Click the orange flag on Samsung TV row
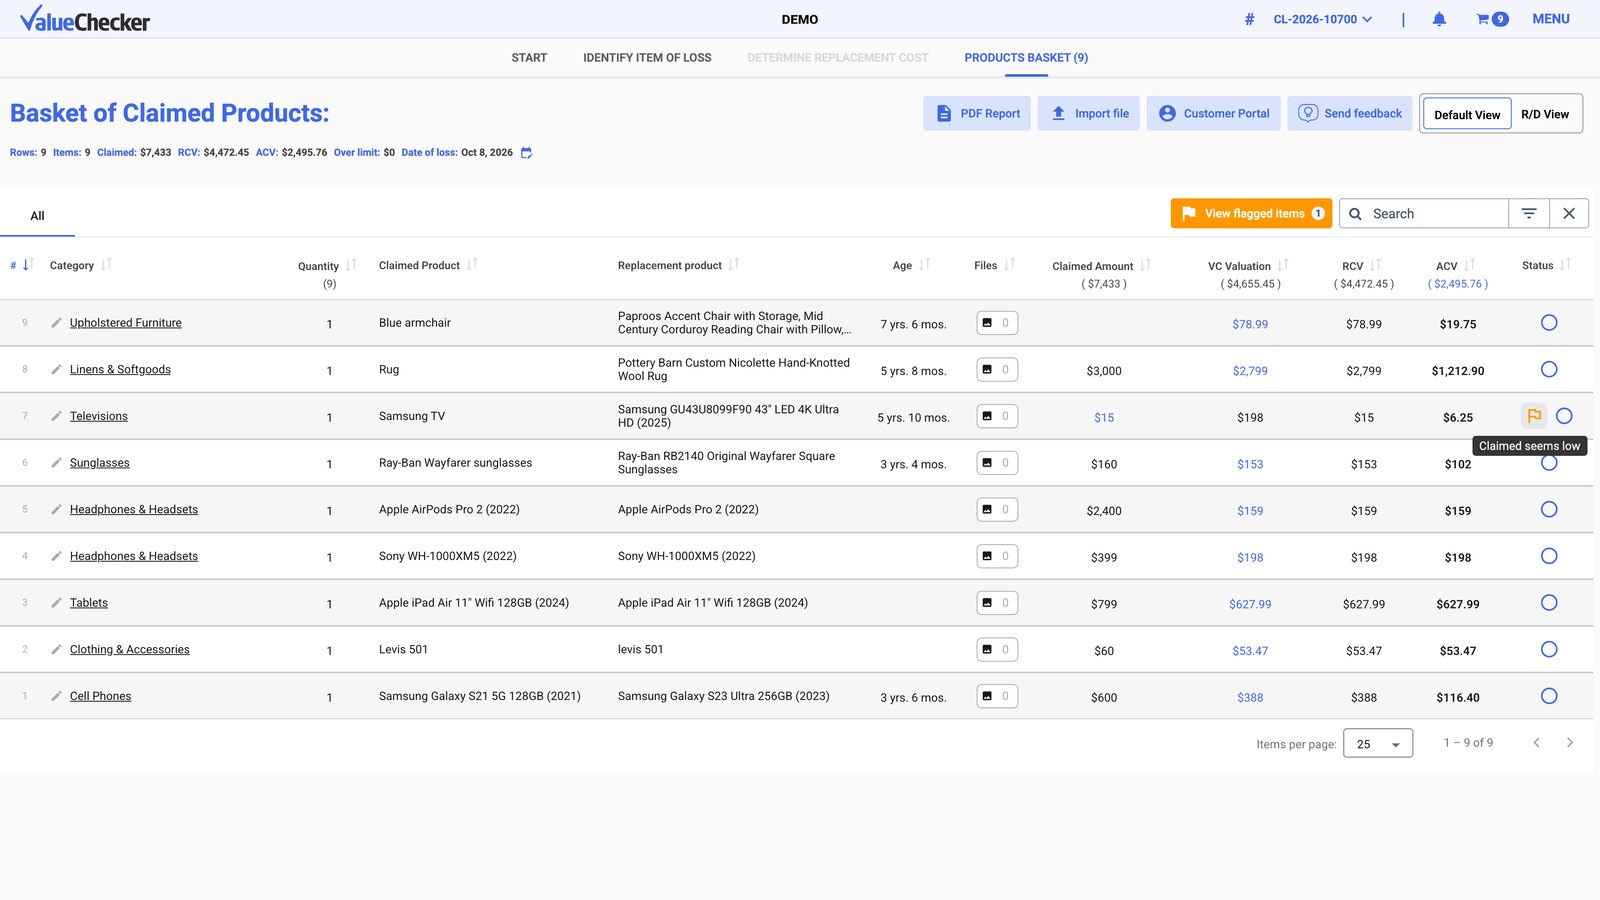The width and height of the screenshot is (1600, 900). coord(1534,416)
